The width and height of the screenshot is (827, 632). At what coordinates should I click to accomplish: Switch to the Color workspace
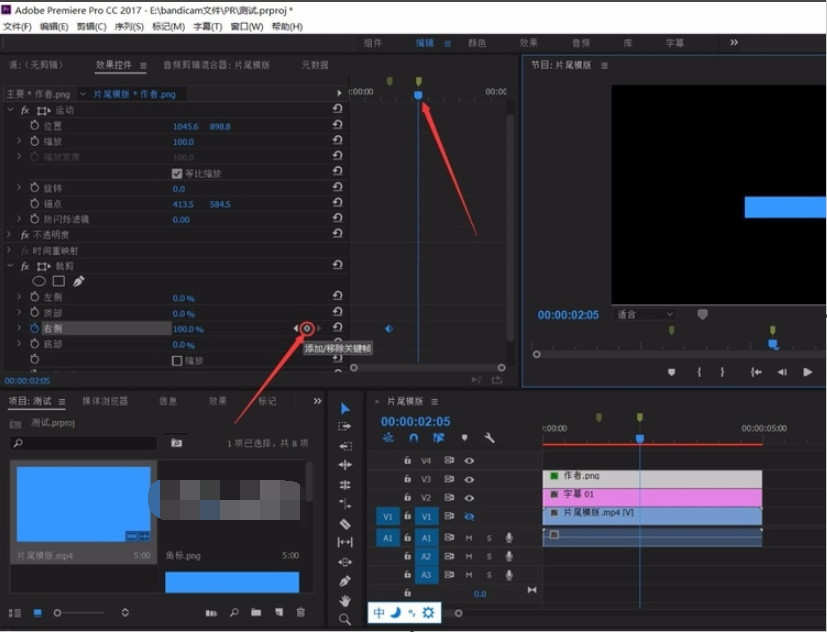tap(477, 43)
